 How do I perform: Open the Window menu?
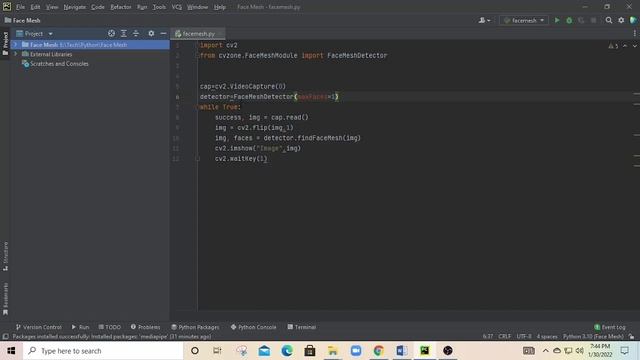coord(198,7)
